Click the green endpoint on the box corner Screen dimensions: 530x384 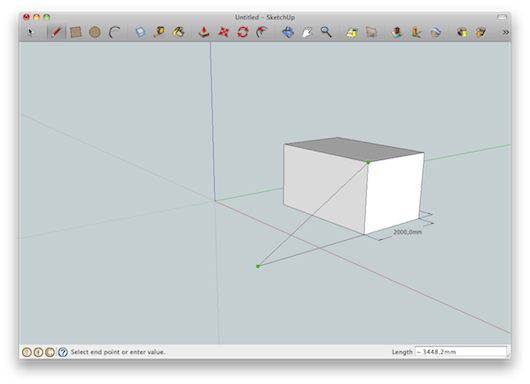point(368,163)
